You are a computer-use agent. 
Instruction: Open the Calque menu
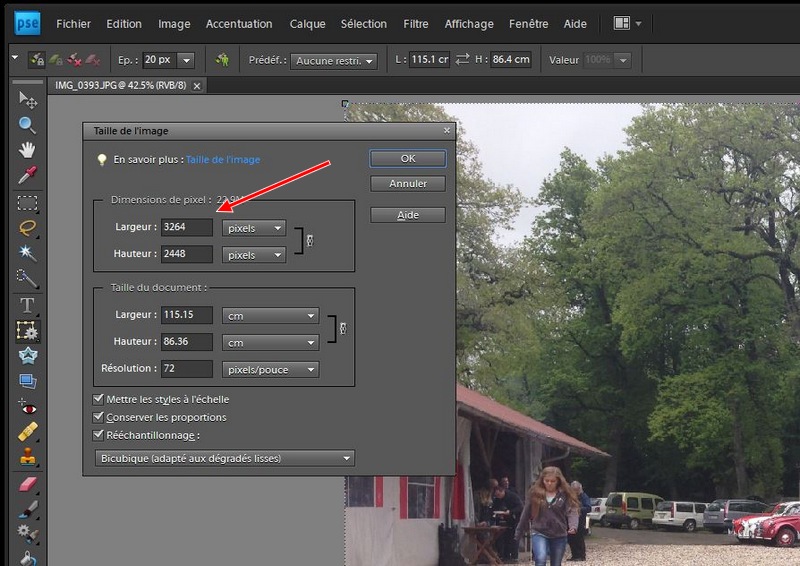tap(307, 24)
